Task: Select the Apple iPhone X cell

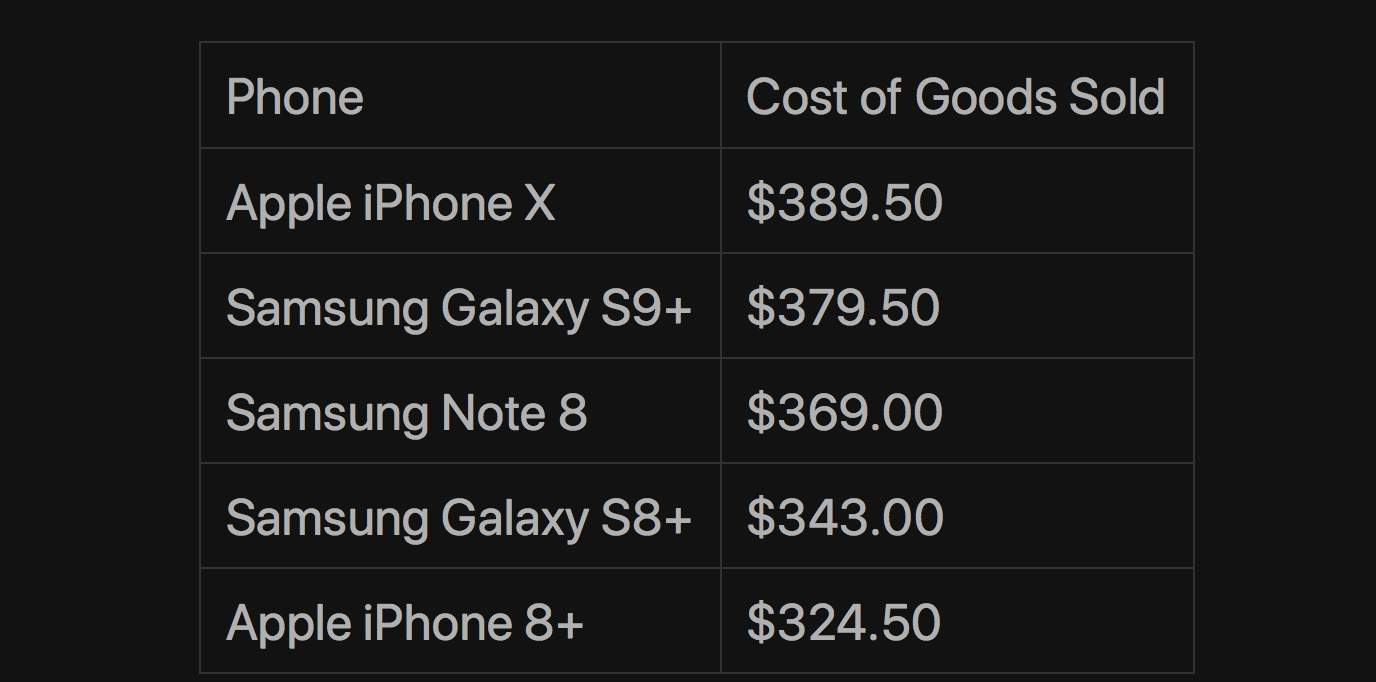Action: point(390,203)
